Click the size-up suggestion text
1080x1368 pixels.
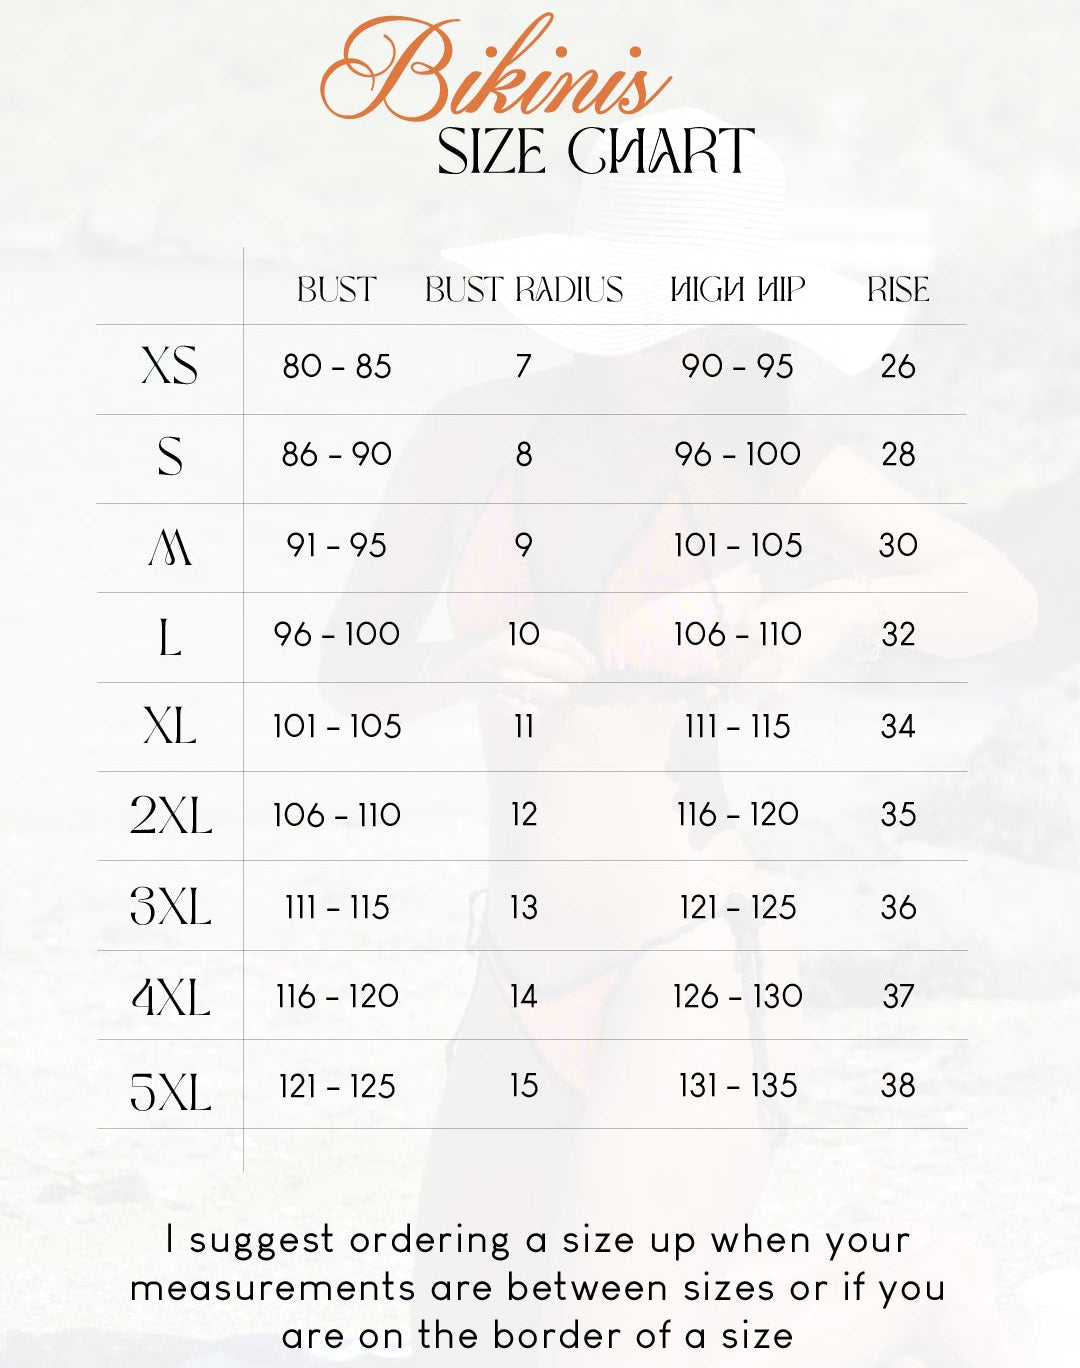[538, 1287]
